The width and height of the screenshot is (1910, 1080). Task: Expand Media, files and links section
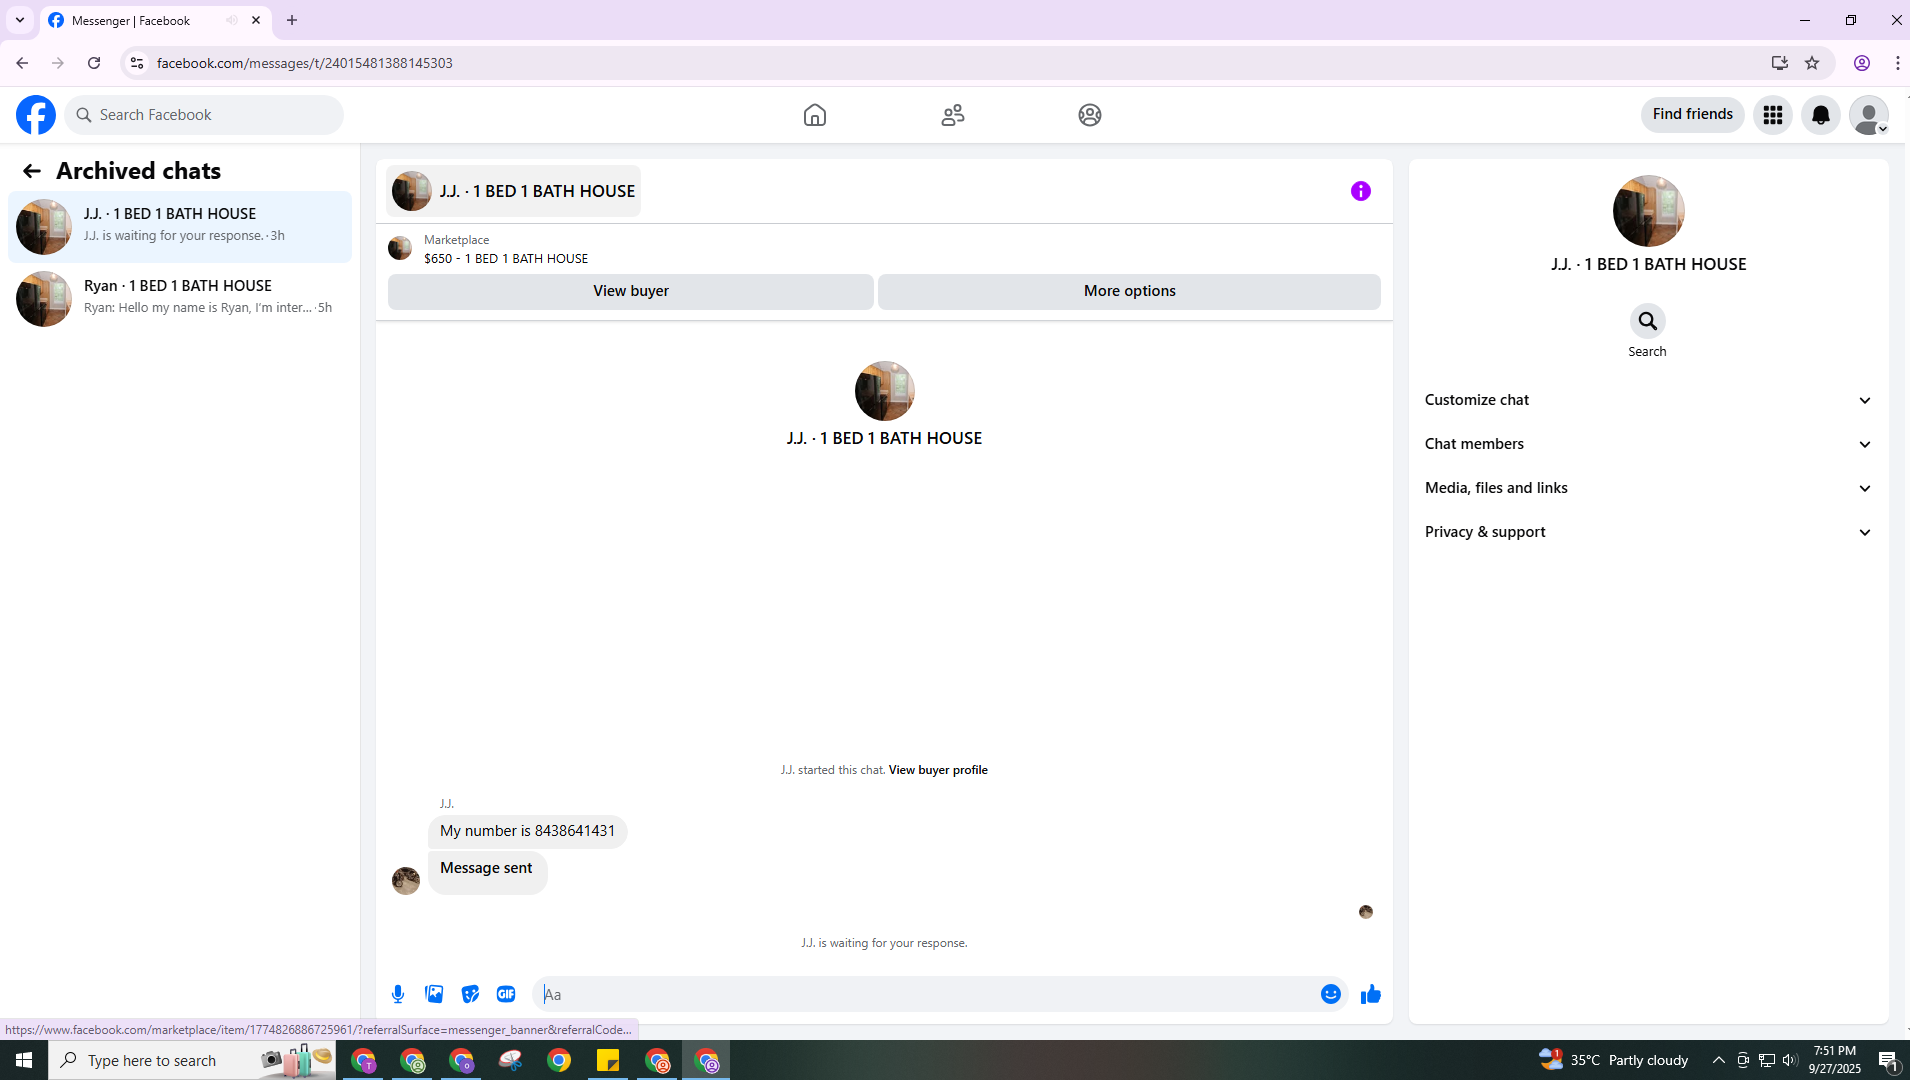pos(1648,488)
